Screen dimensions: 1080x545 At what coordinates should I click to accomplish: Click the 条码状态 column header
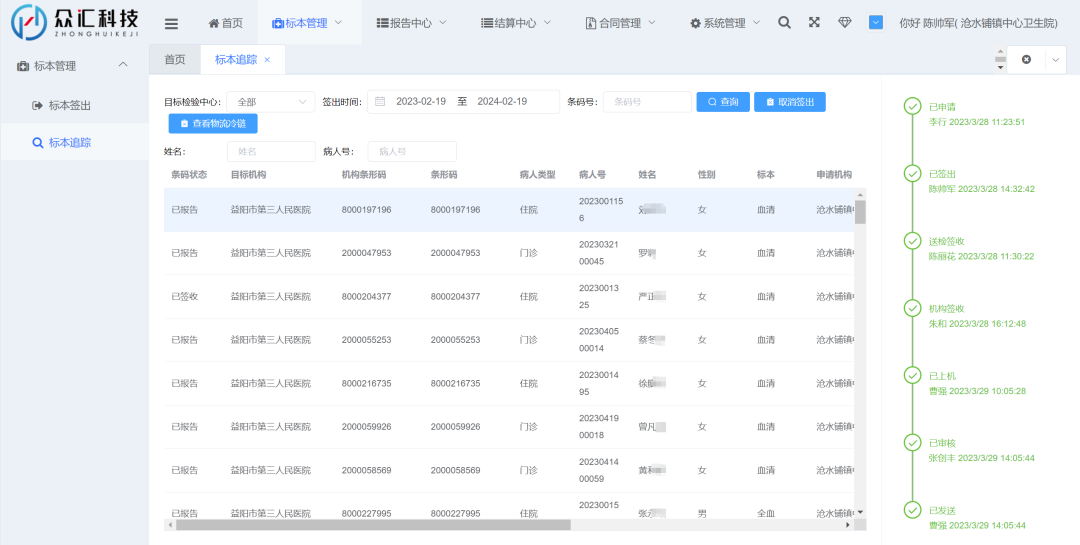tap(189, 175)
